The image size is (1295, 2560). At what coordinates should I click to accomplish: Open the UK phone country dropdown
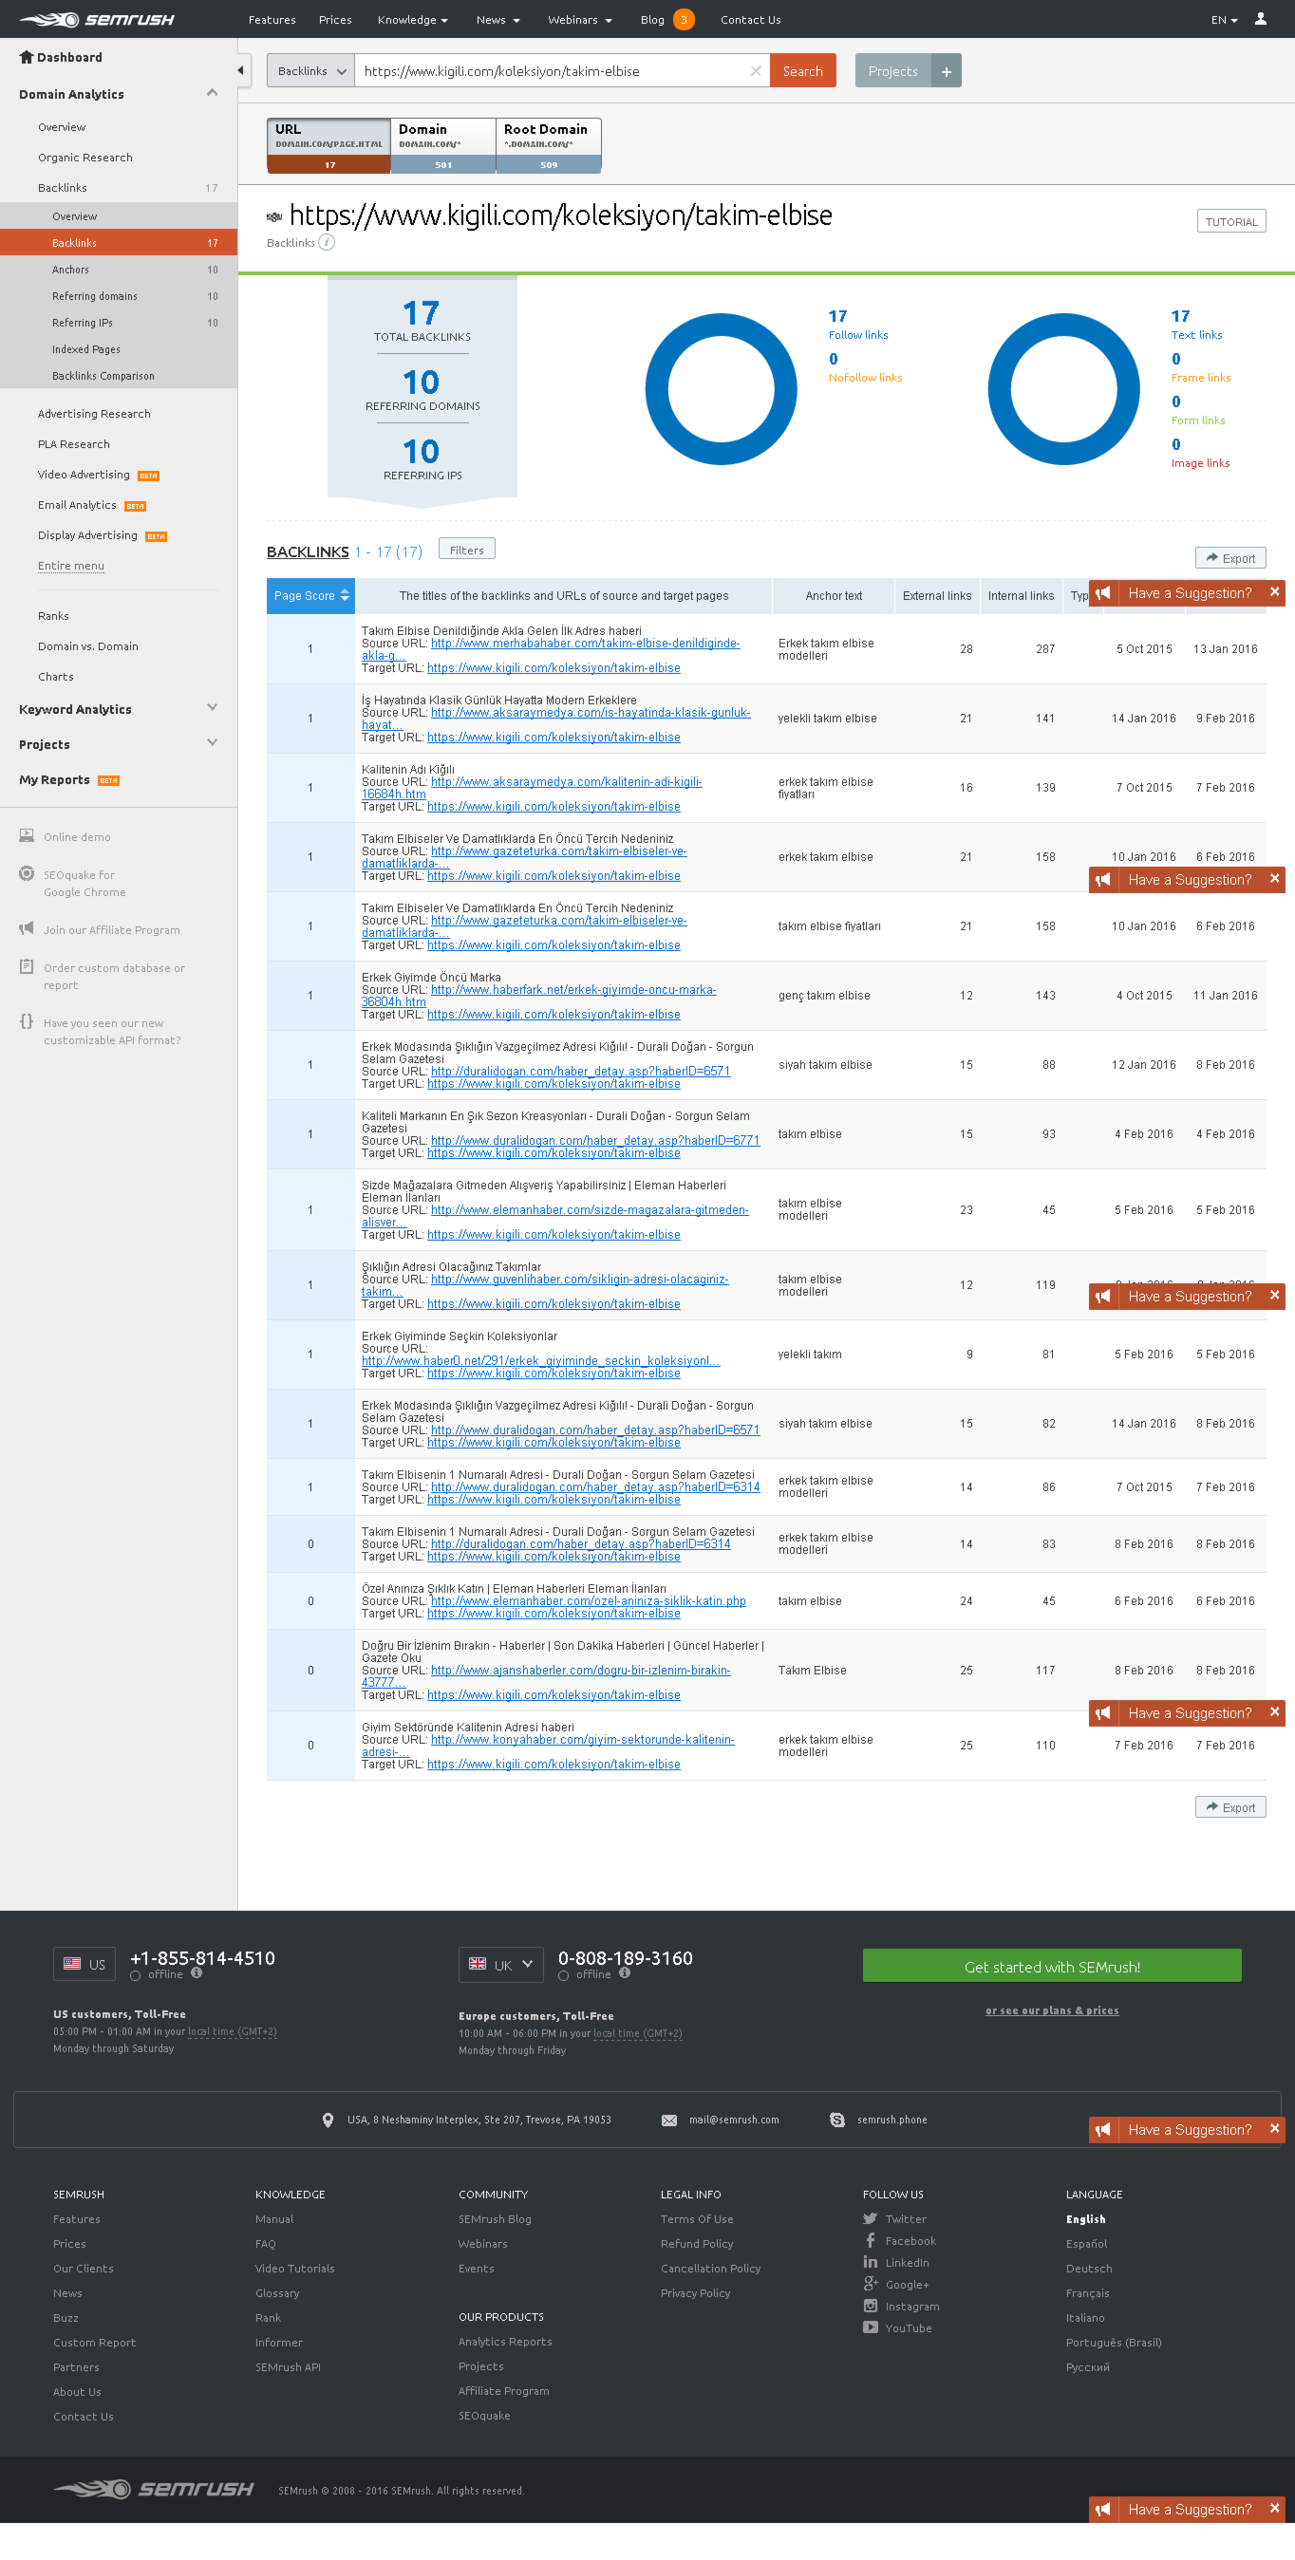point(501,1964)
